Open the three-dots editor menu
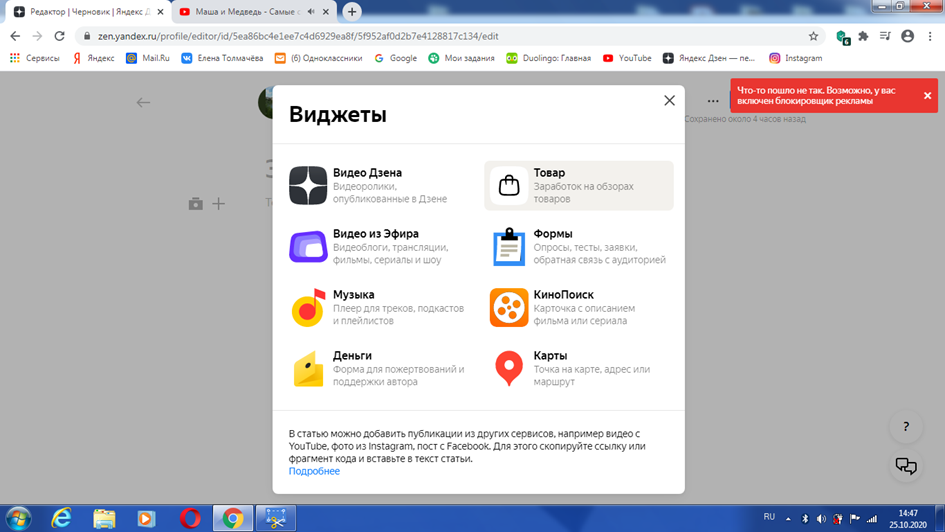The width and height of the screenshot is (945, 532). (x=713, y=101)
